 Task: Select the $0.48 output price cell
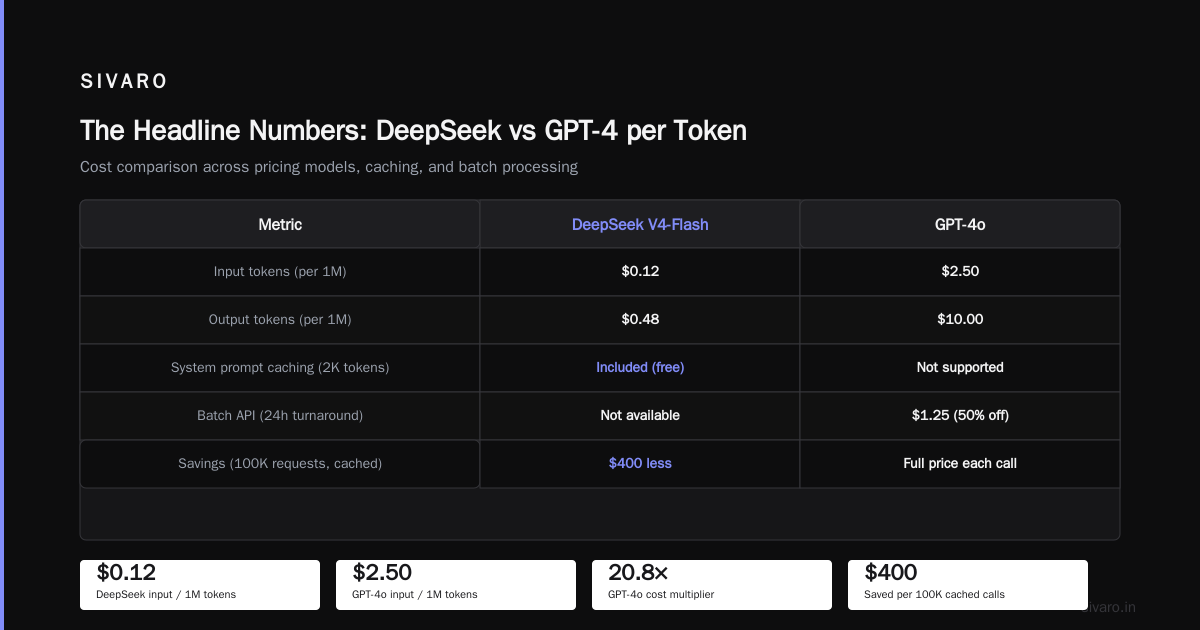click(640, 319)
